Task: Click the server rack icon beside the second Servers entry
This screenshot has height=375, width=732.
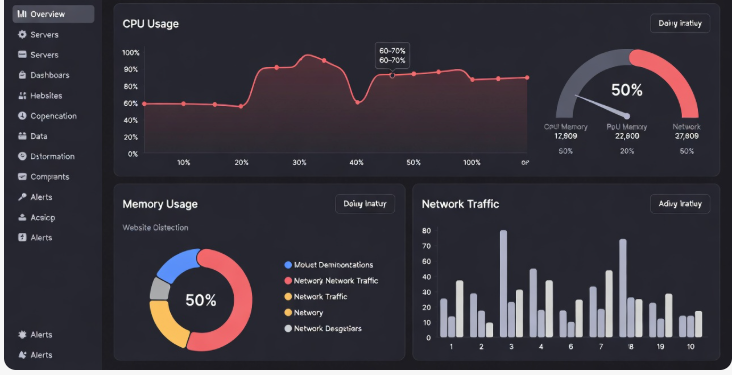Action: [22, 55]
